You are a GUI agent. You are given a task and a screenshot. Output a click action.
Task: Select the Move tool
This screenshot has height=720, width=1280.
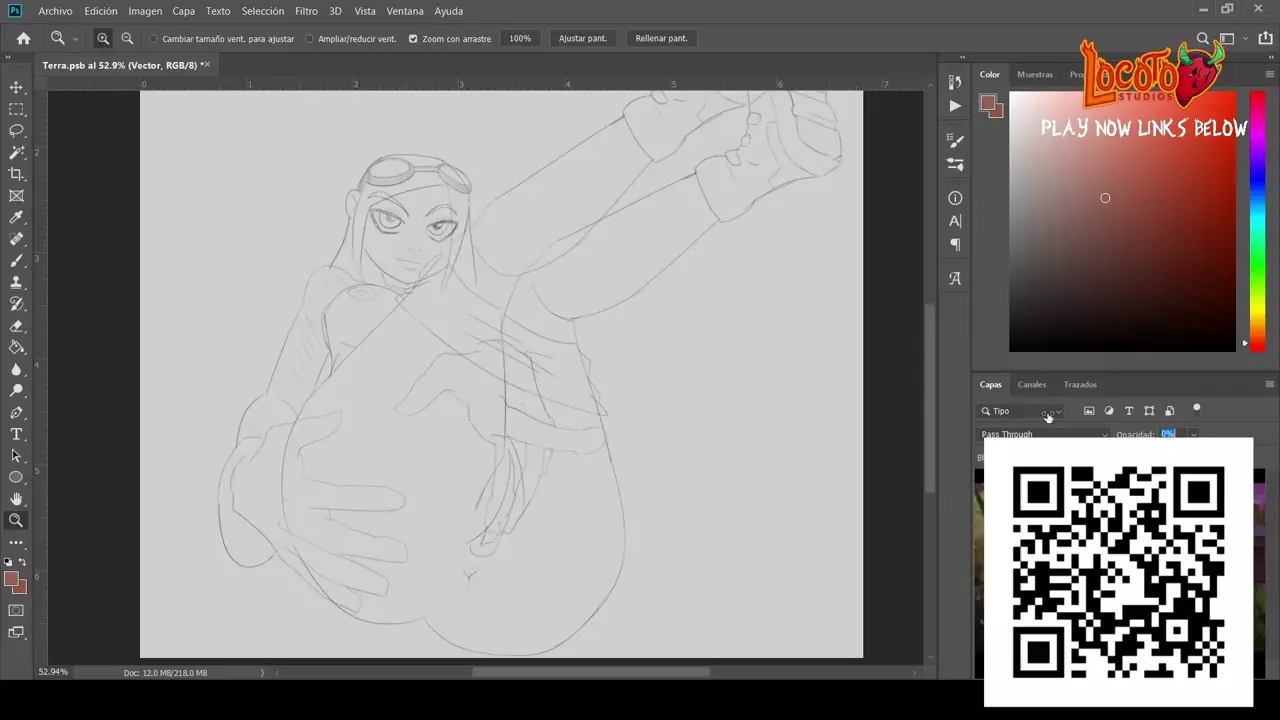pyautogui.click(x=16, y=88)
